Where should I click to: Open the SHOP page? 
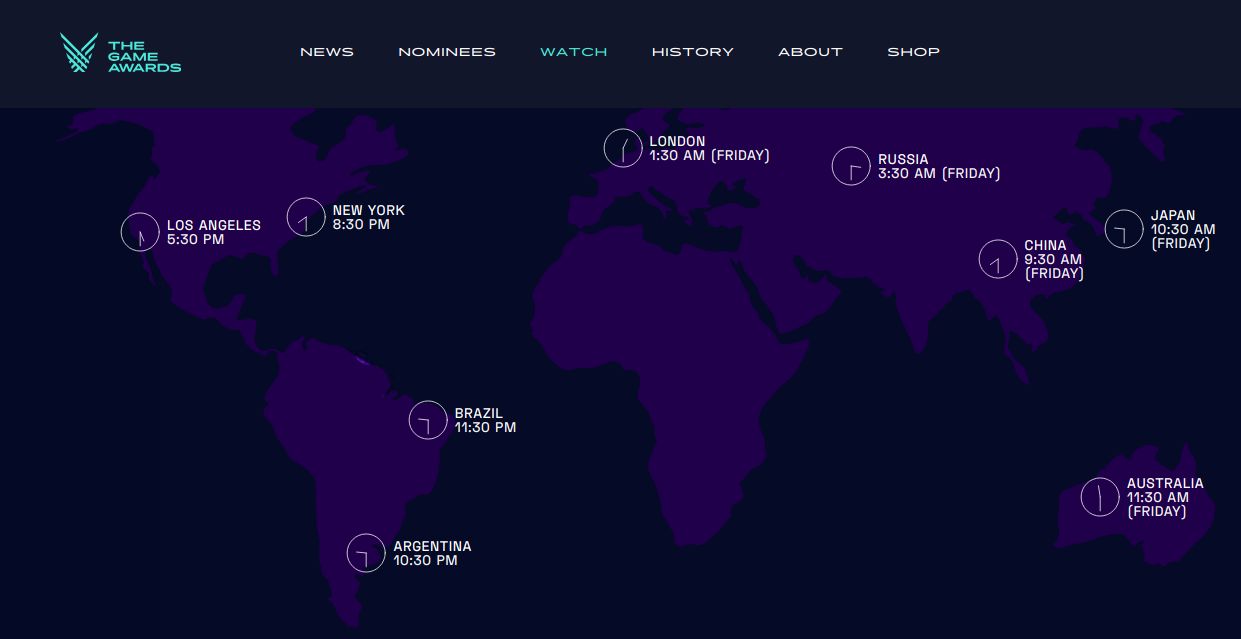point(913,52)
